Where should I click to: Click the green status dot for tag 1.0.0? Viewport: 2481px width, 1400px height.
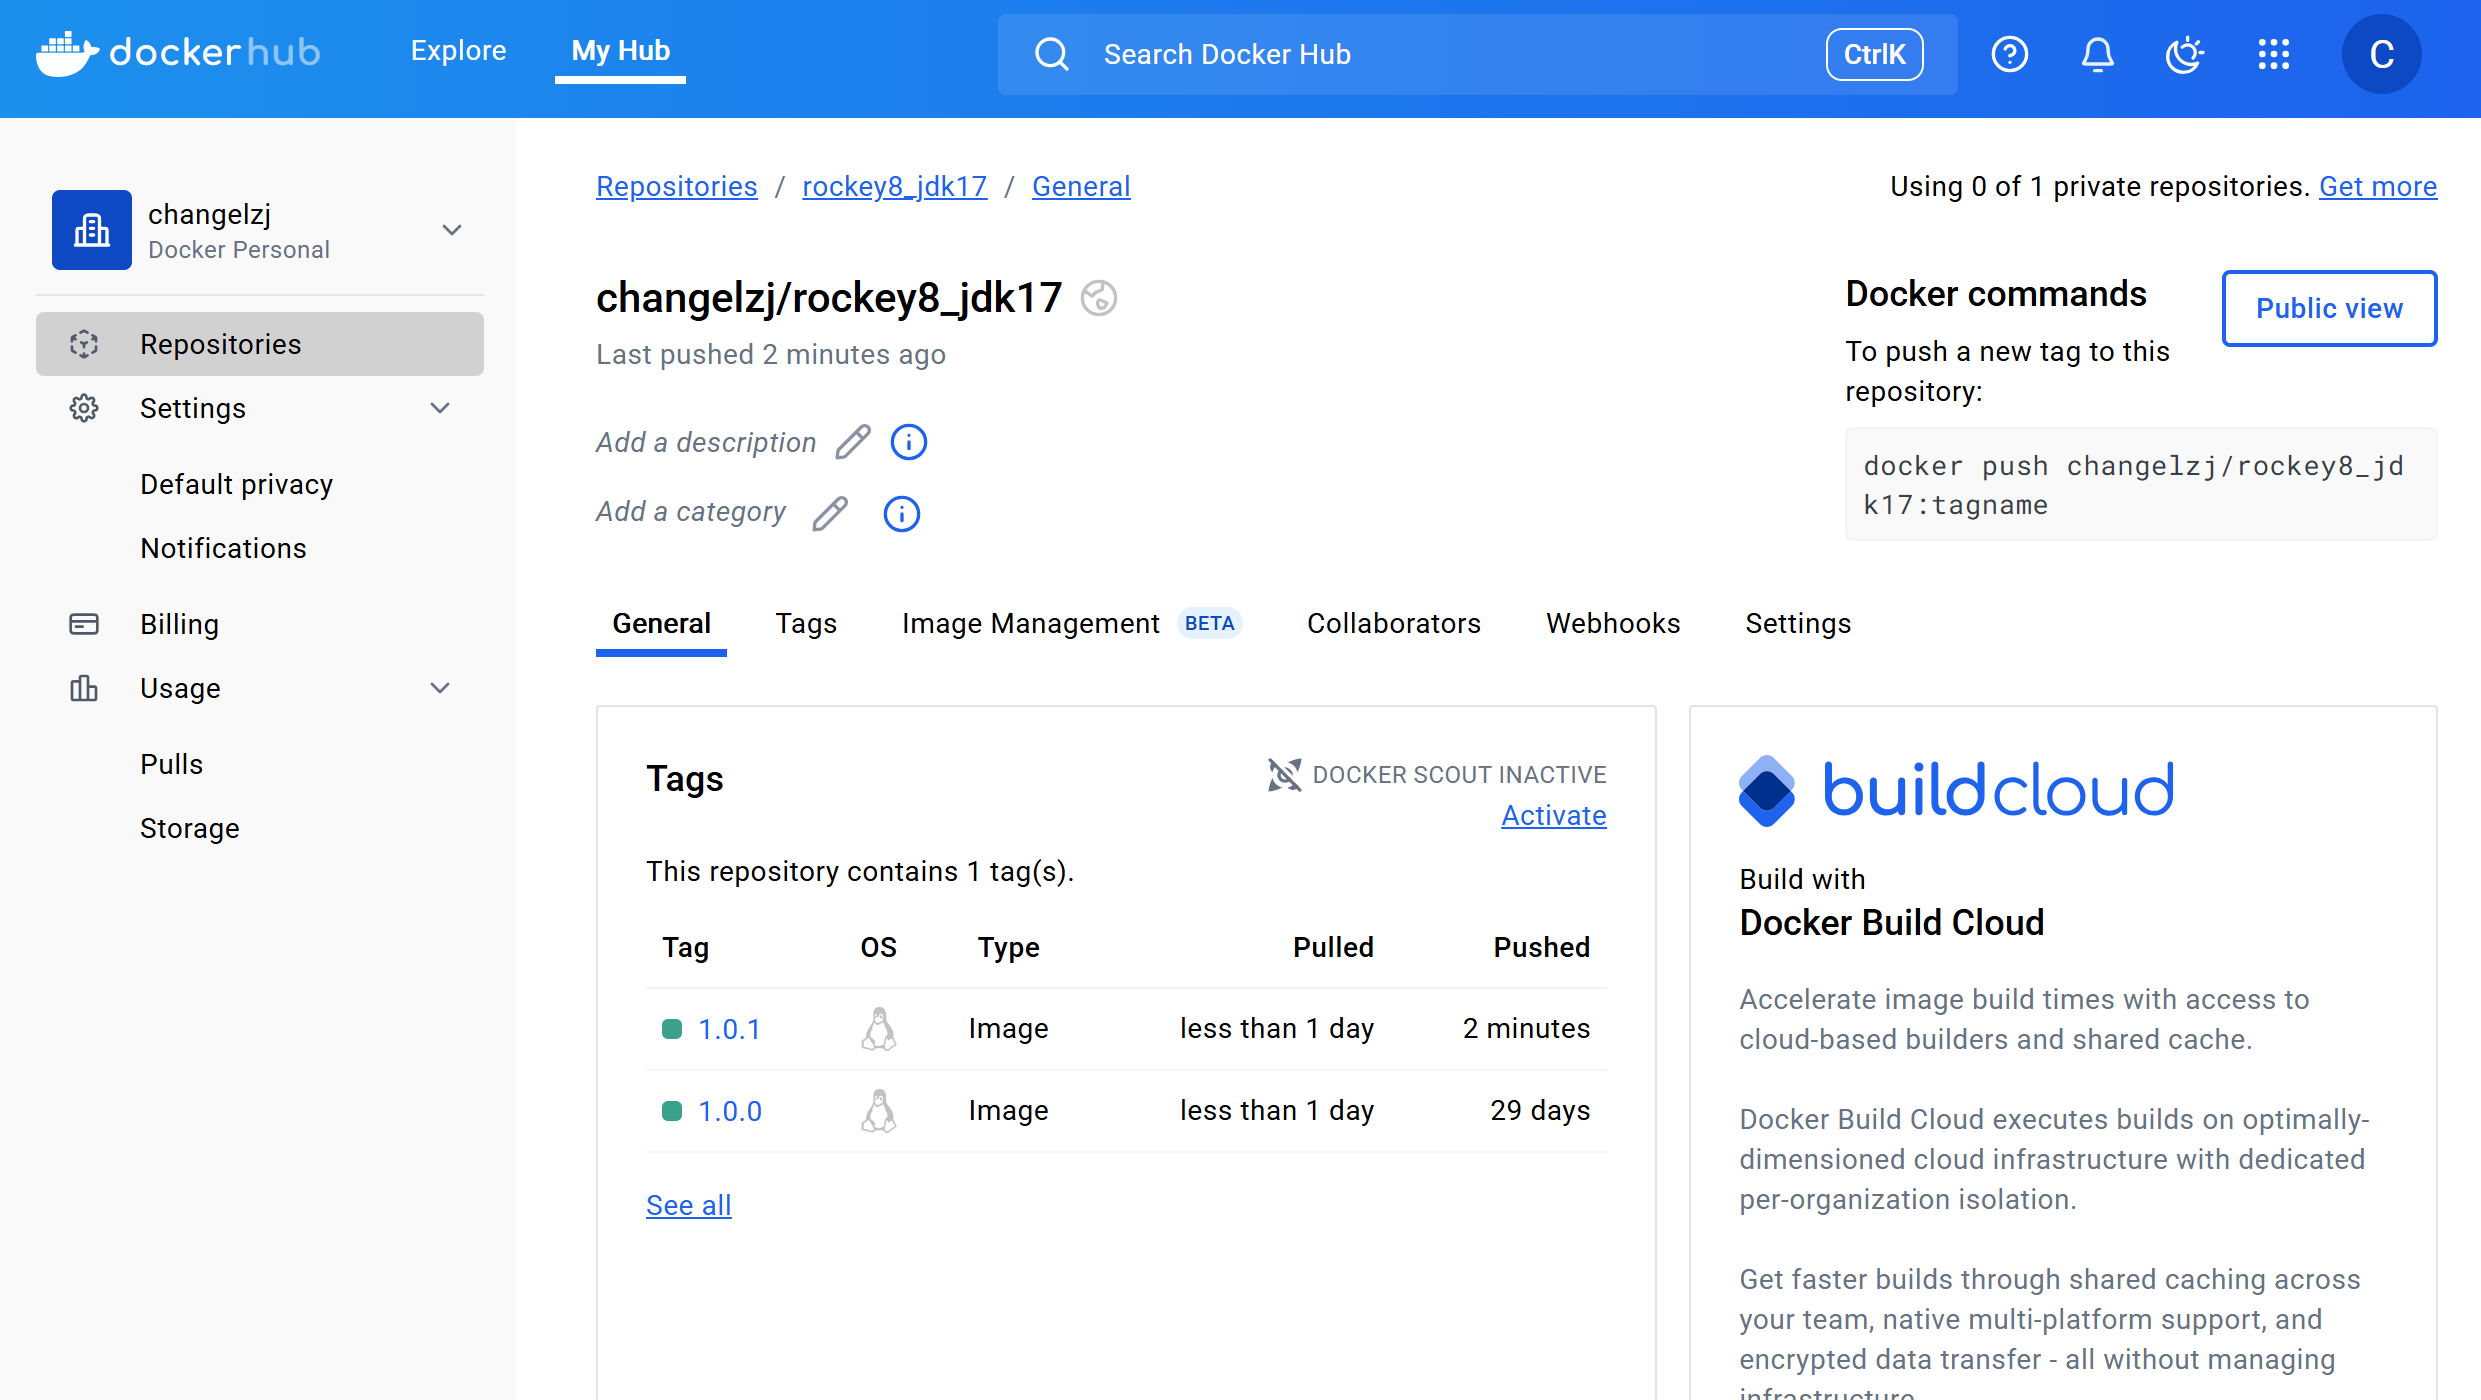(672, 1111)
